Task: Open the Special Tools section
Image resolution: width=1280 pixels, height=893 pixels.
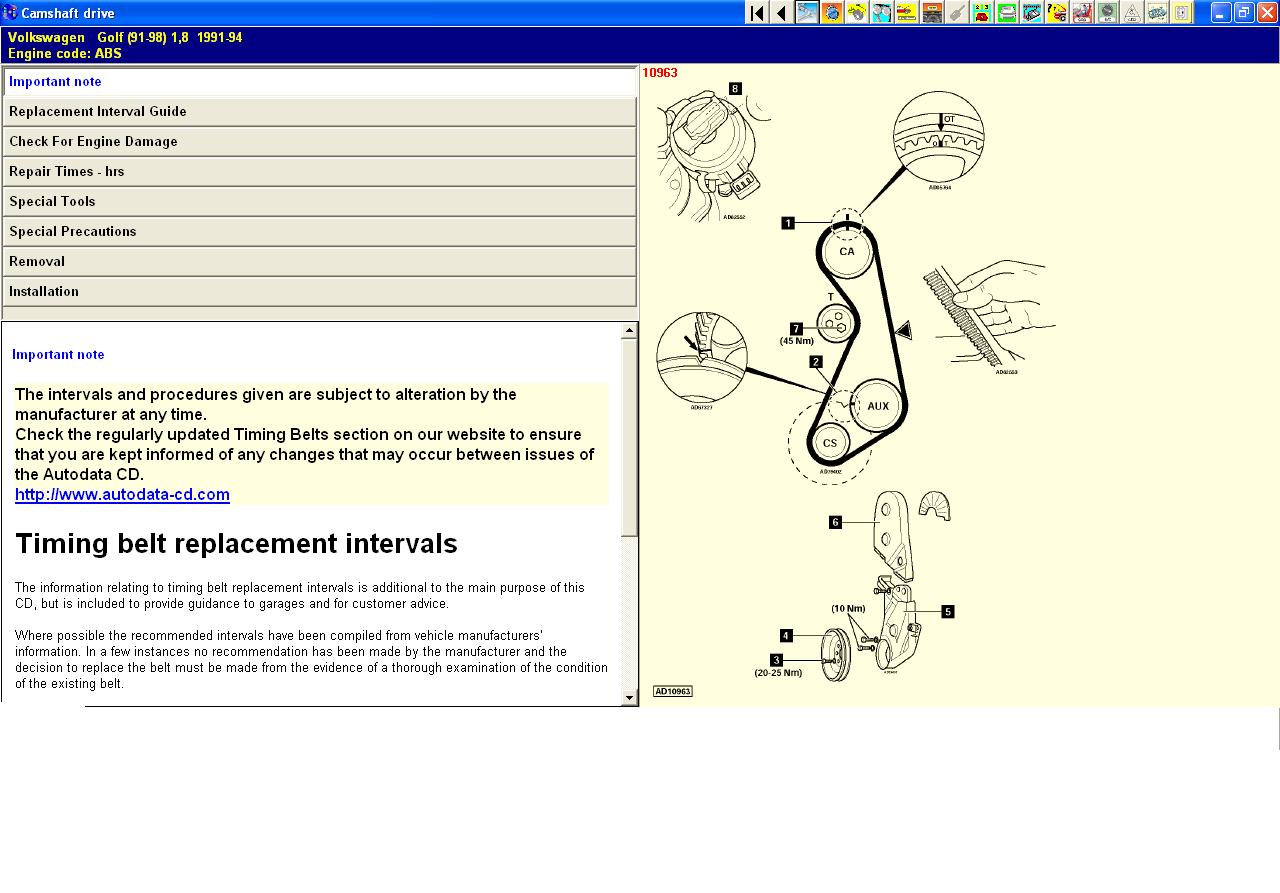Action: tap(319, 202)
